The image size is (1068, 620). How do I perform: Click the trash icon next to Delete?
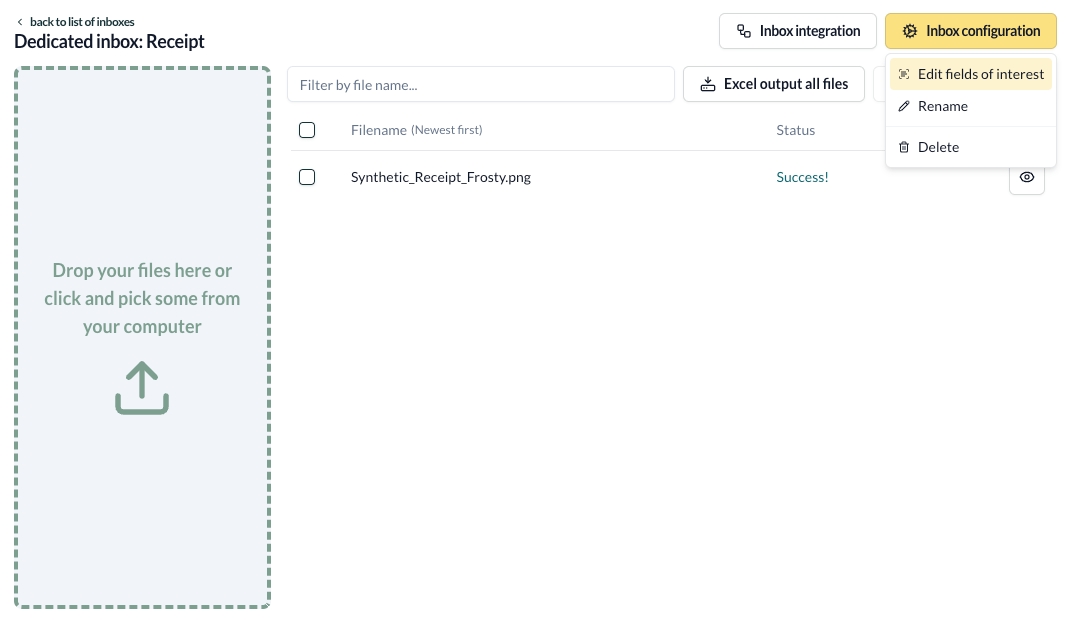click(904, 147)
